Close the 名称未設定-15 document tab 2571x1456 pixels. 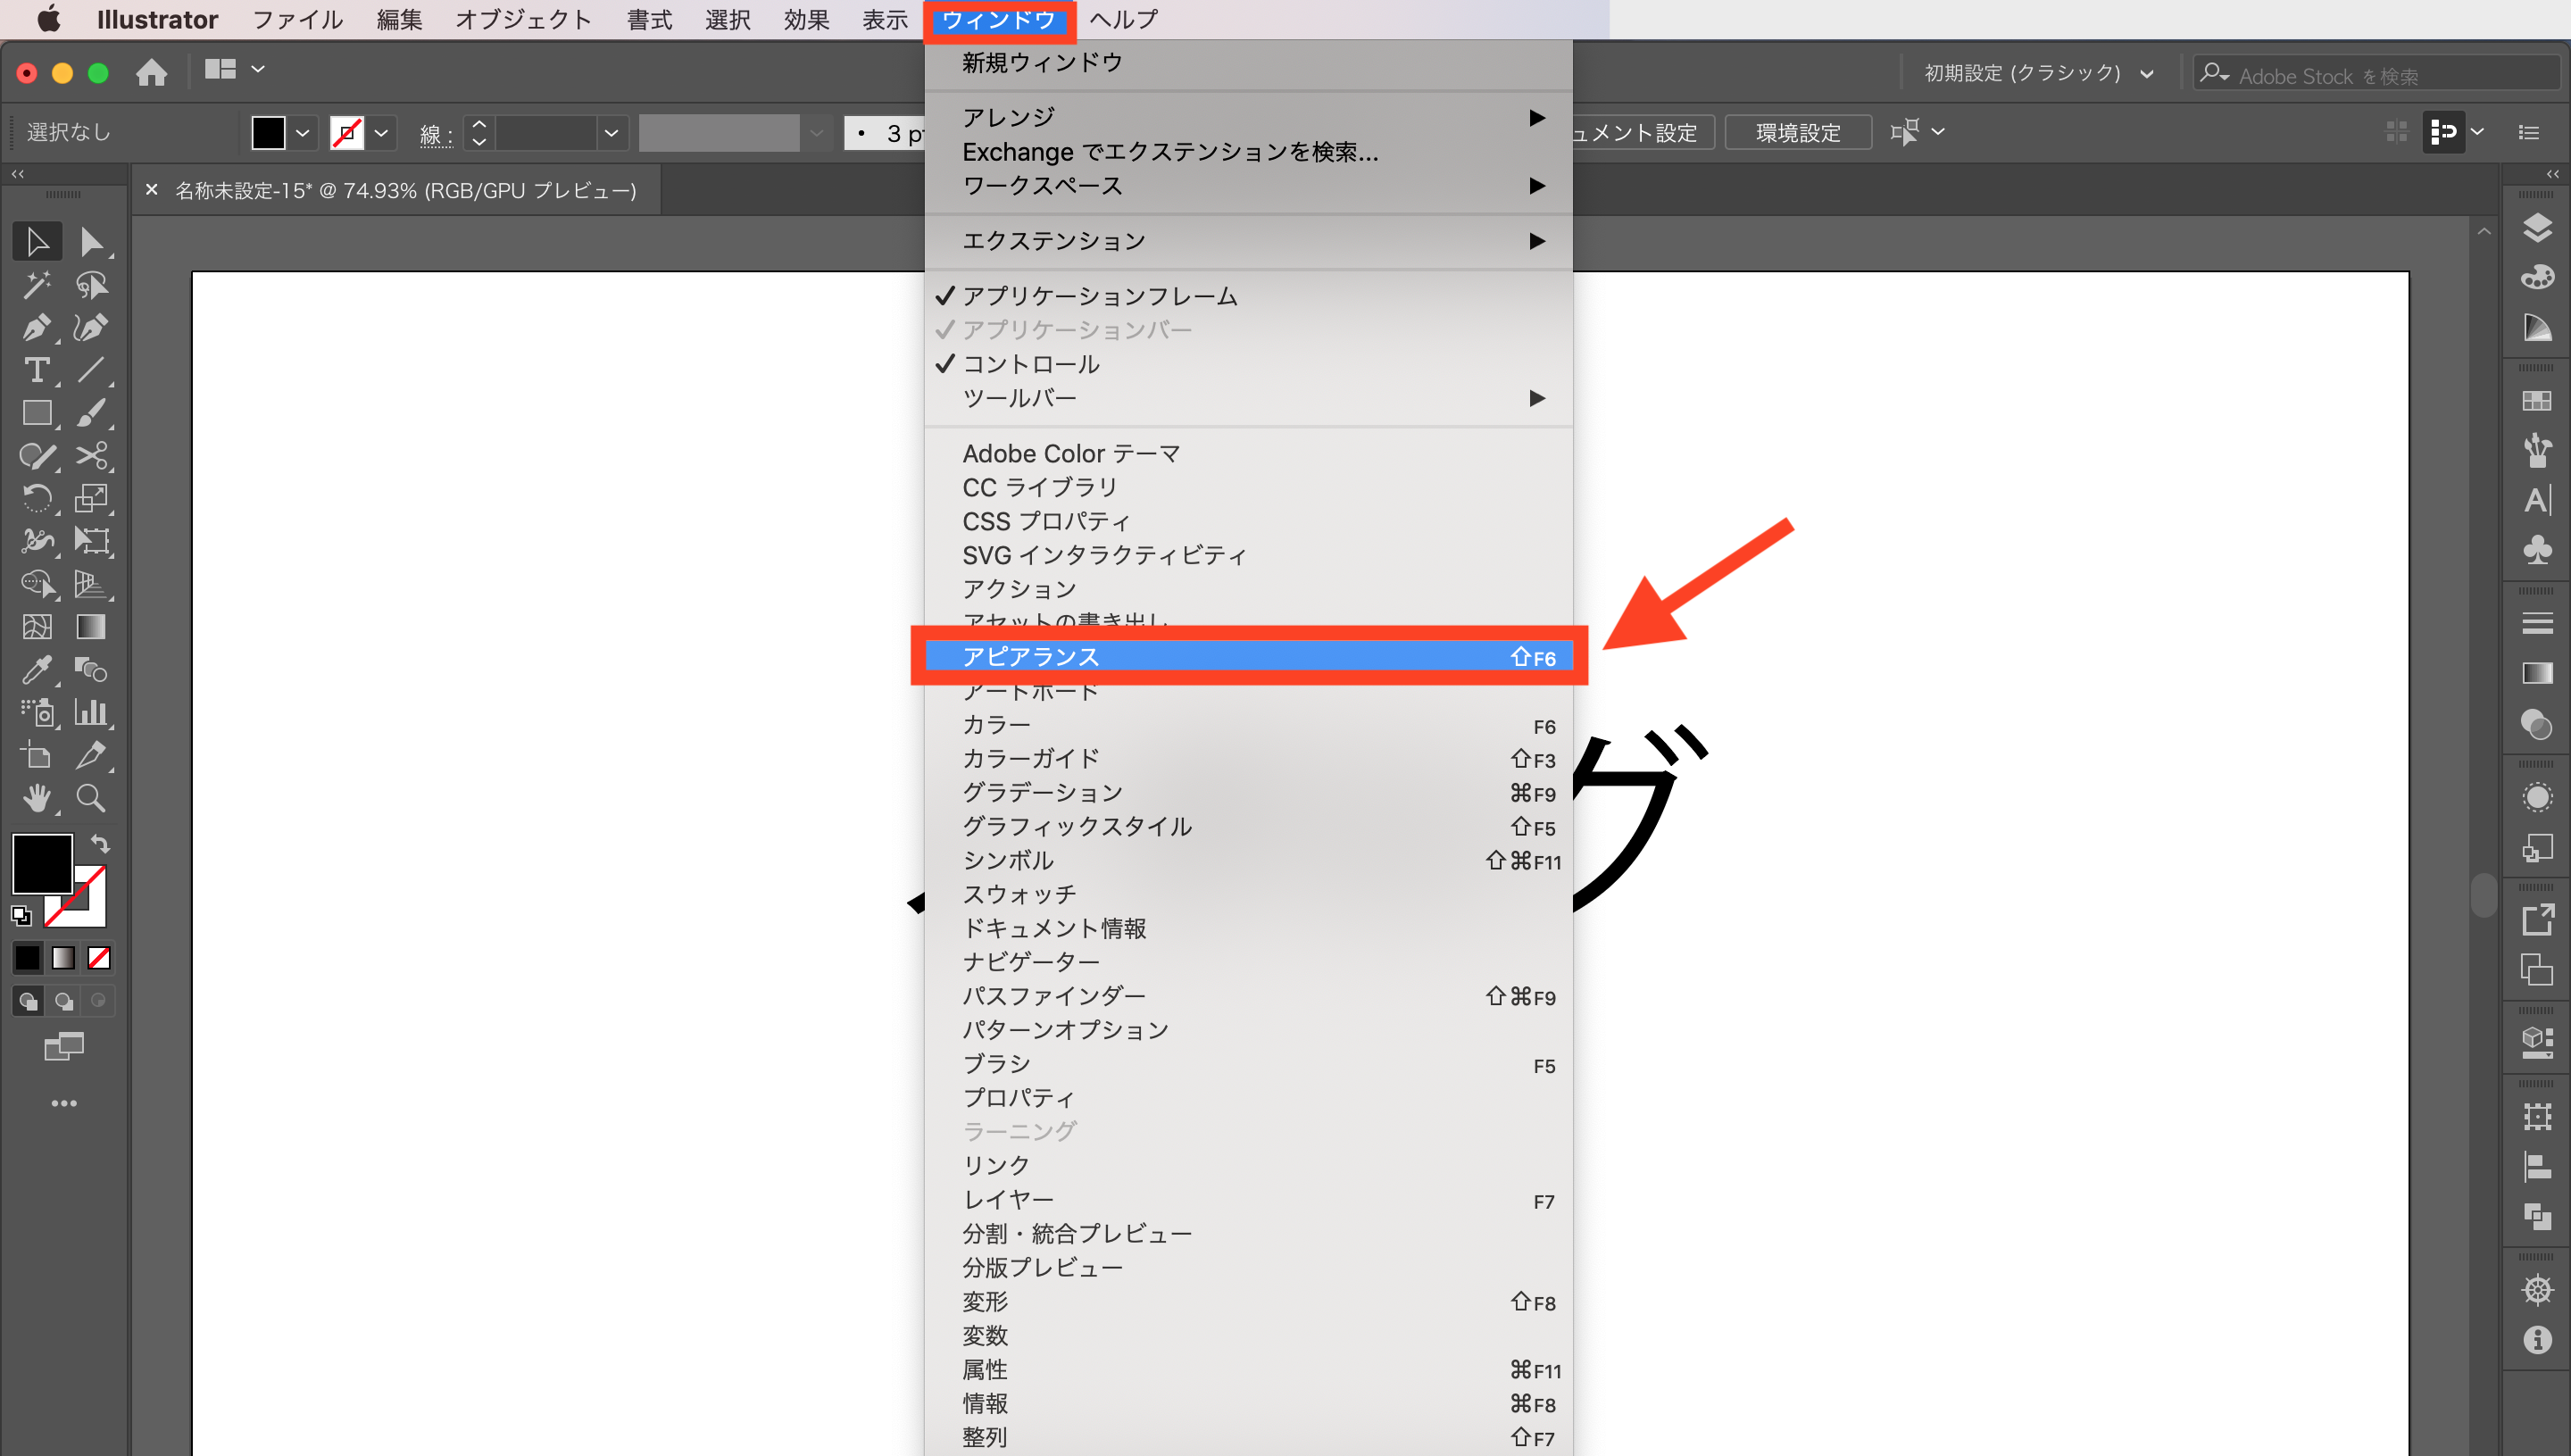coord(152,189)
